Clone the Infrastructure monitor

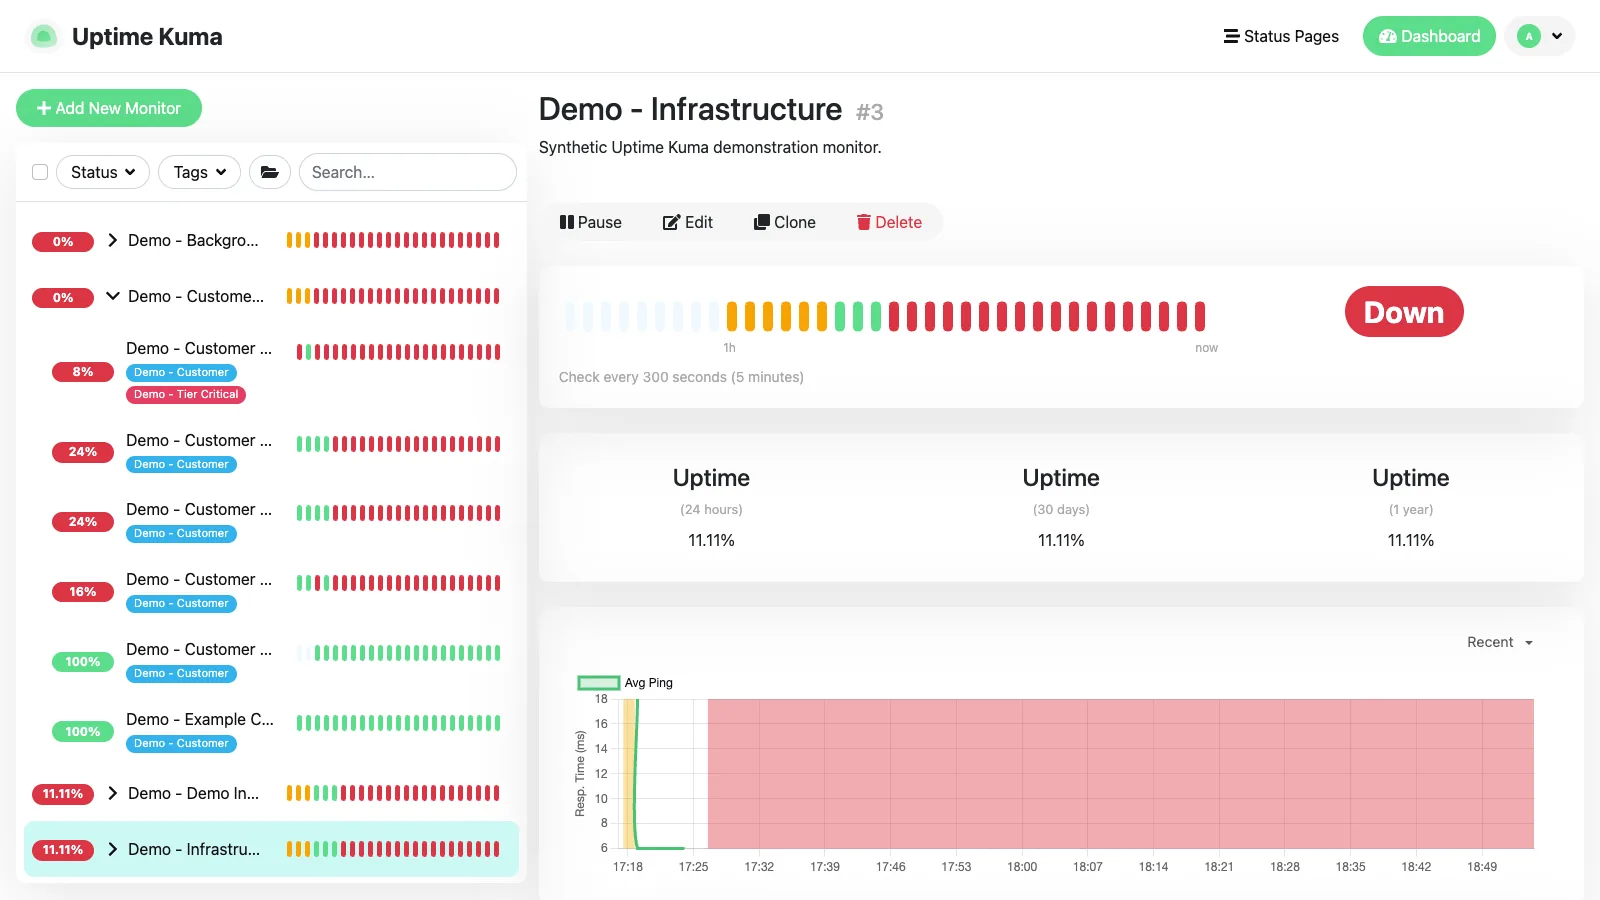(x=785, y=222)
